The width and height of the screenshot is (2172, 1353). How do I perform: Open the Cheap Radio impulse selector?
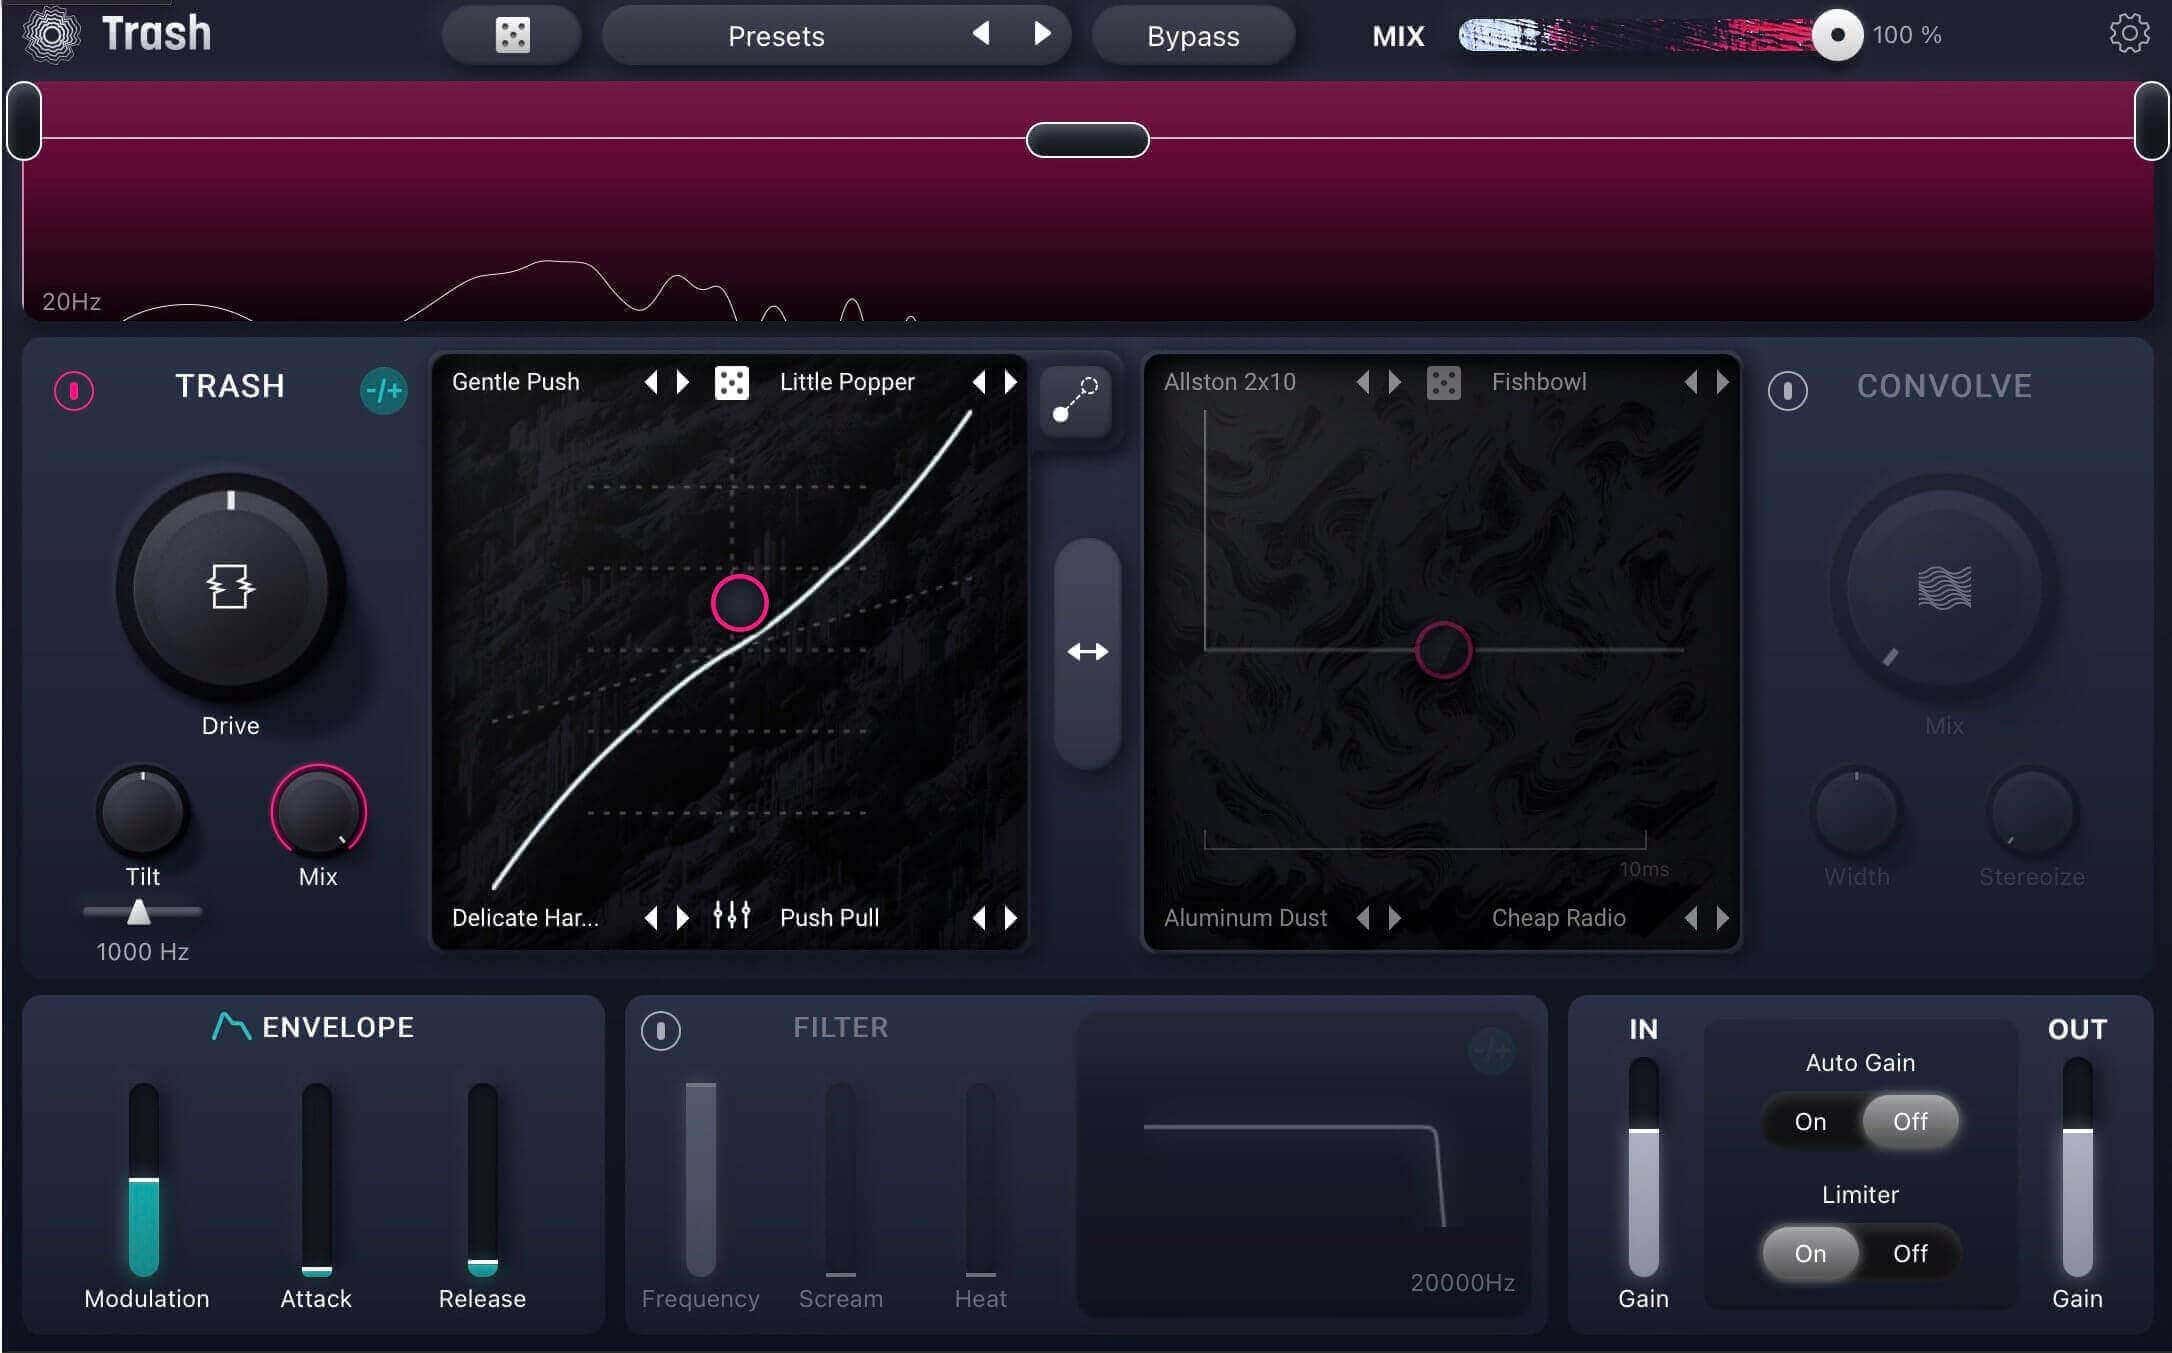tap(1558, 918)
